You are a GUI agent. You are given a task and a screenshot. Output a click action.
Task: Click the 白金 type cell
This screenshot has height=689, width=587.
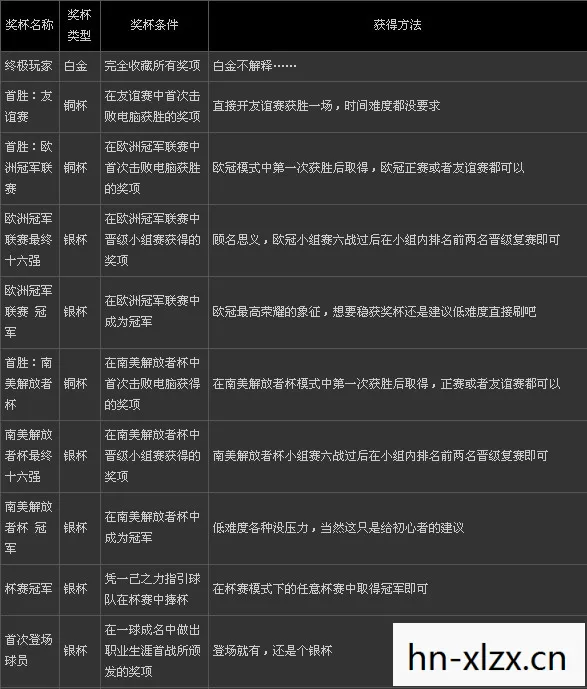coord(80,66)
